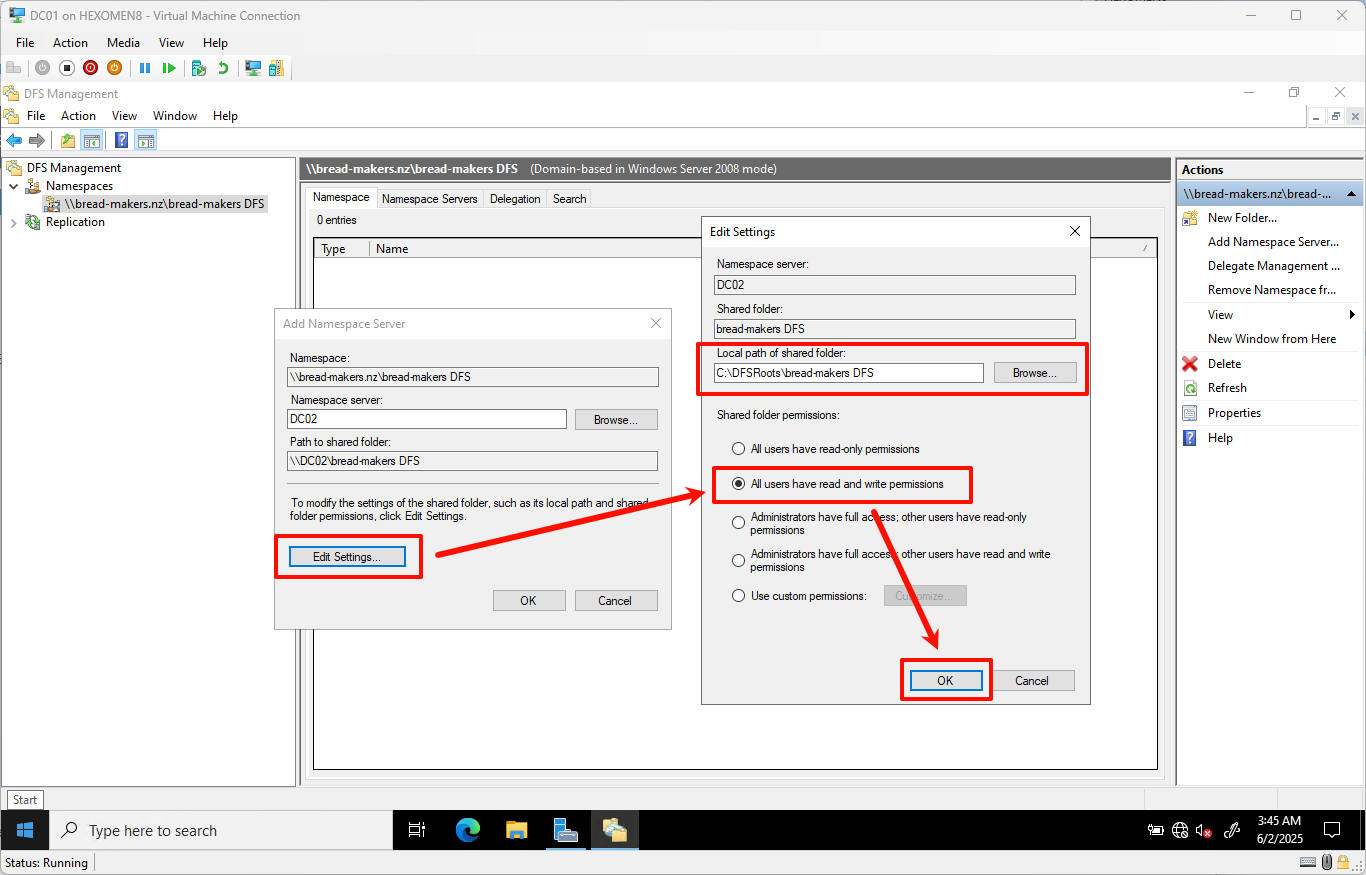This screenshot has width=1366, height=875.
Task: Click the Up One Level folder icon
Action: (68, 140)
